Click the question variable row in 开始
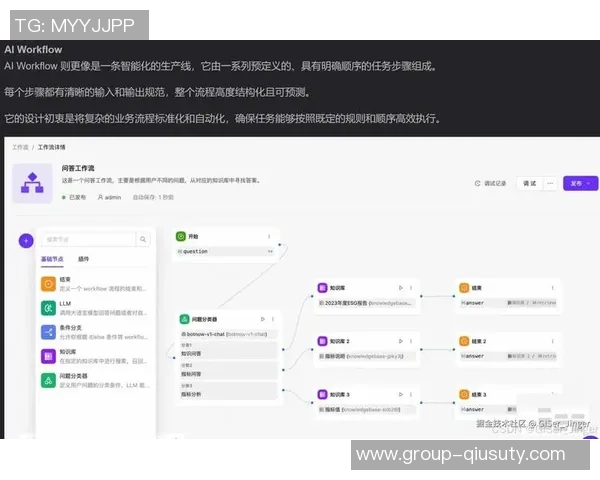 click(225, 251)
